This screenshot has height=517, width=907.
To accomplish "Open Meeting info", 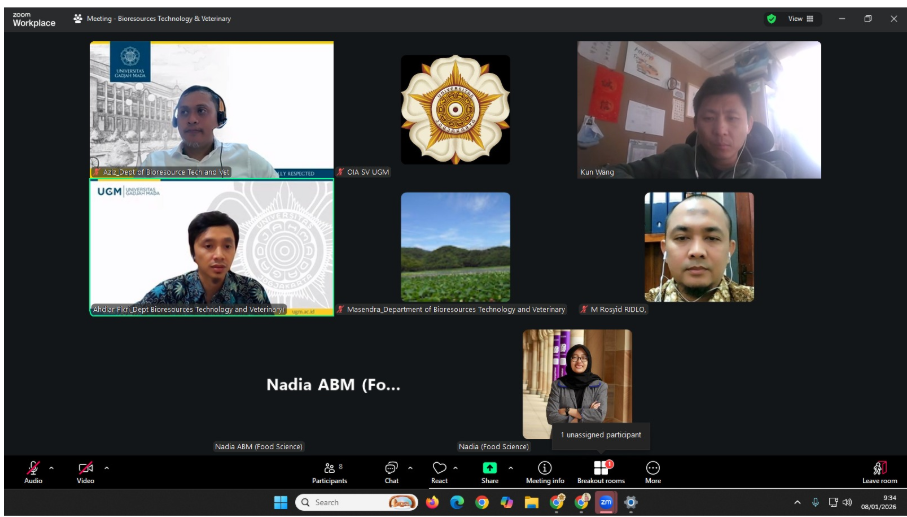I will tap(545, 470).
